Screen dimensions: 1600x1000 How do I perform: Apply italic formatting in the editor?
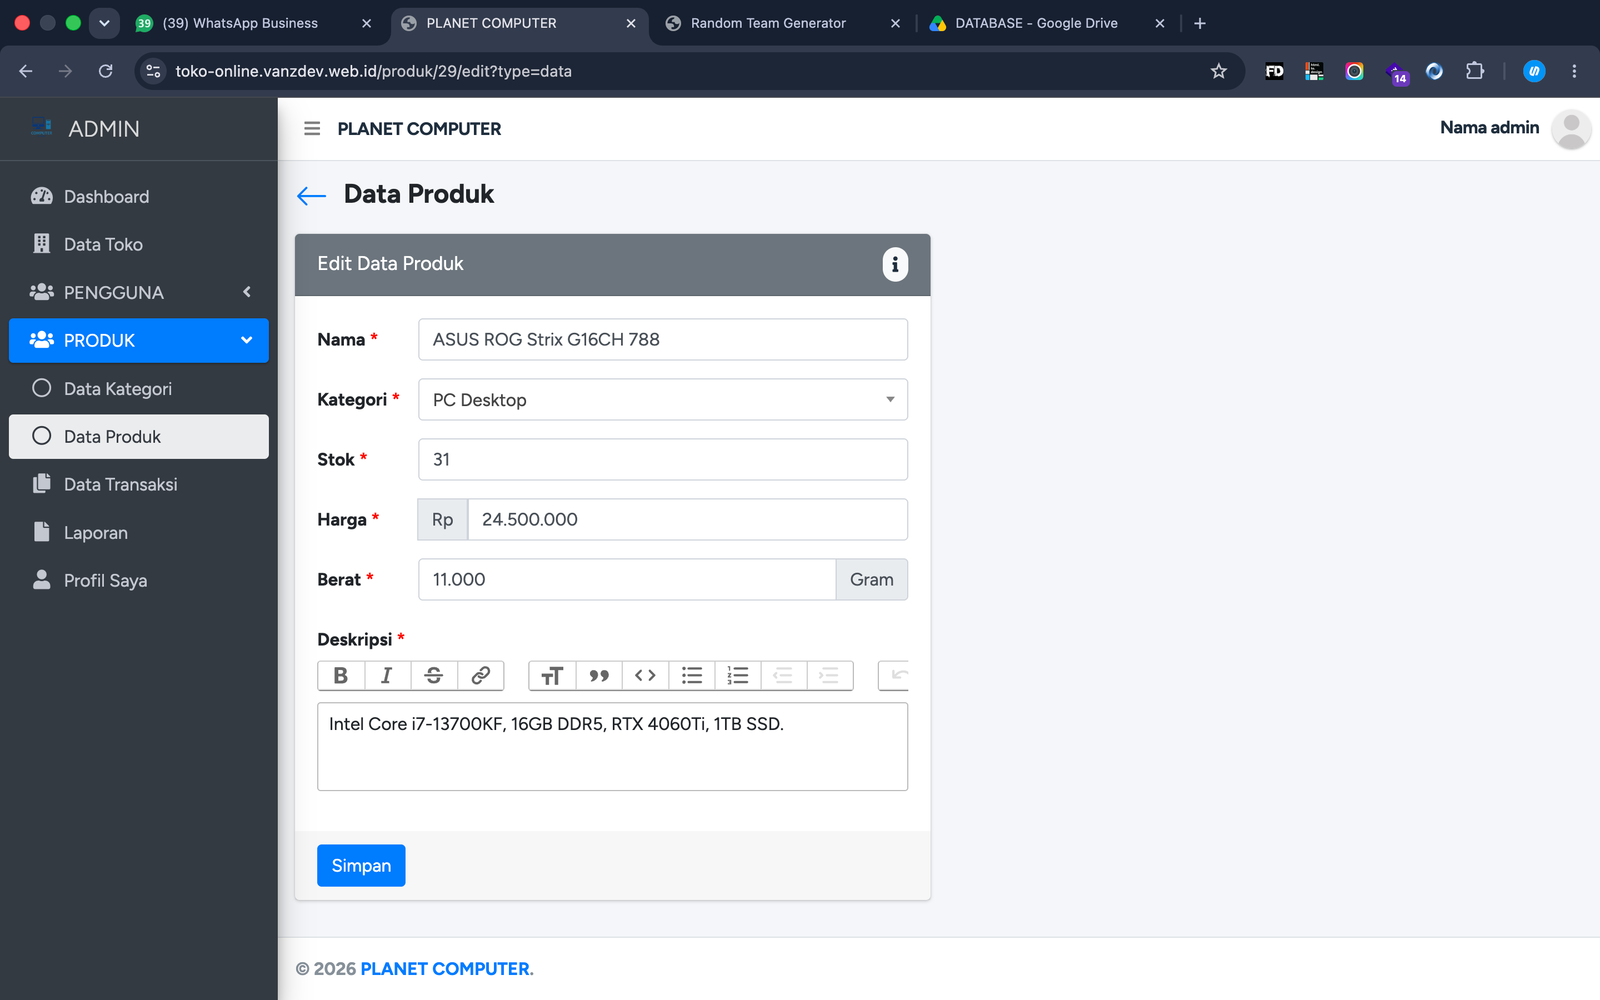pos(387,676)
